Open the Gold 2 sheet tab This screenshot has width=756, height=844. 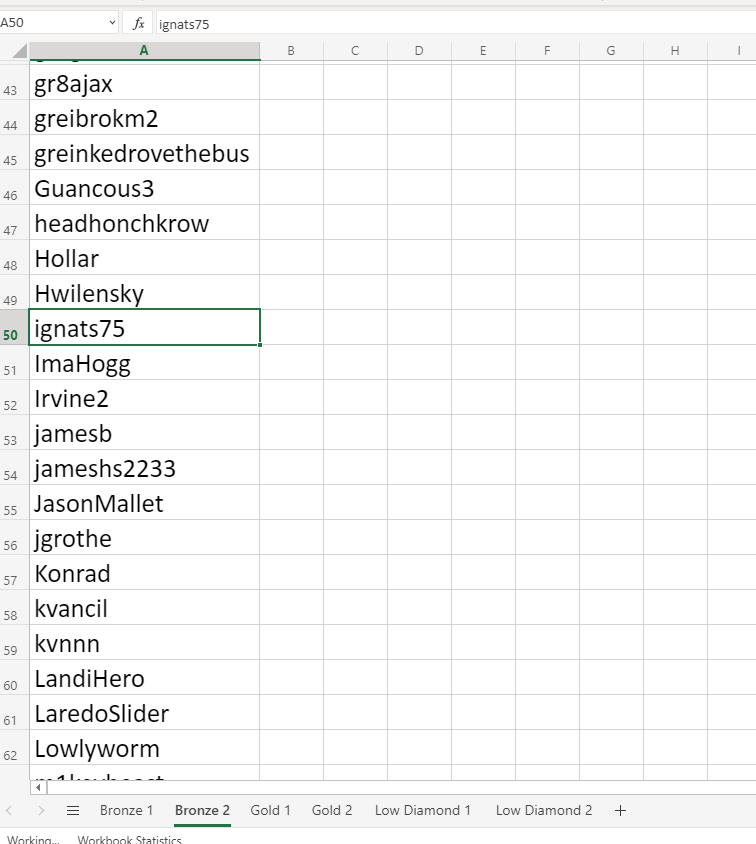332,810
